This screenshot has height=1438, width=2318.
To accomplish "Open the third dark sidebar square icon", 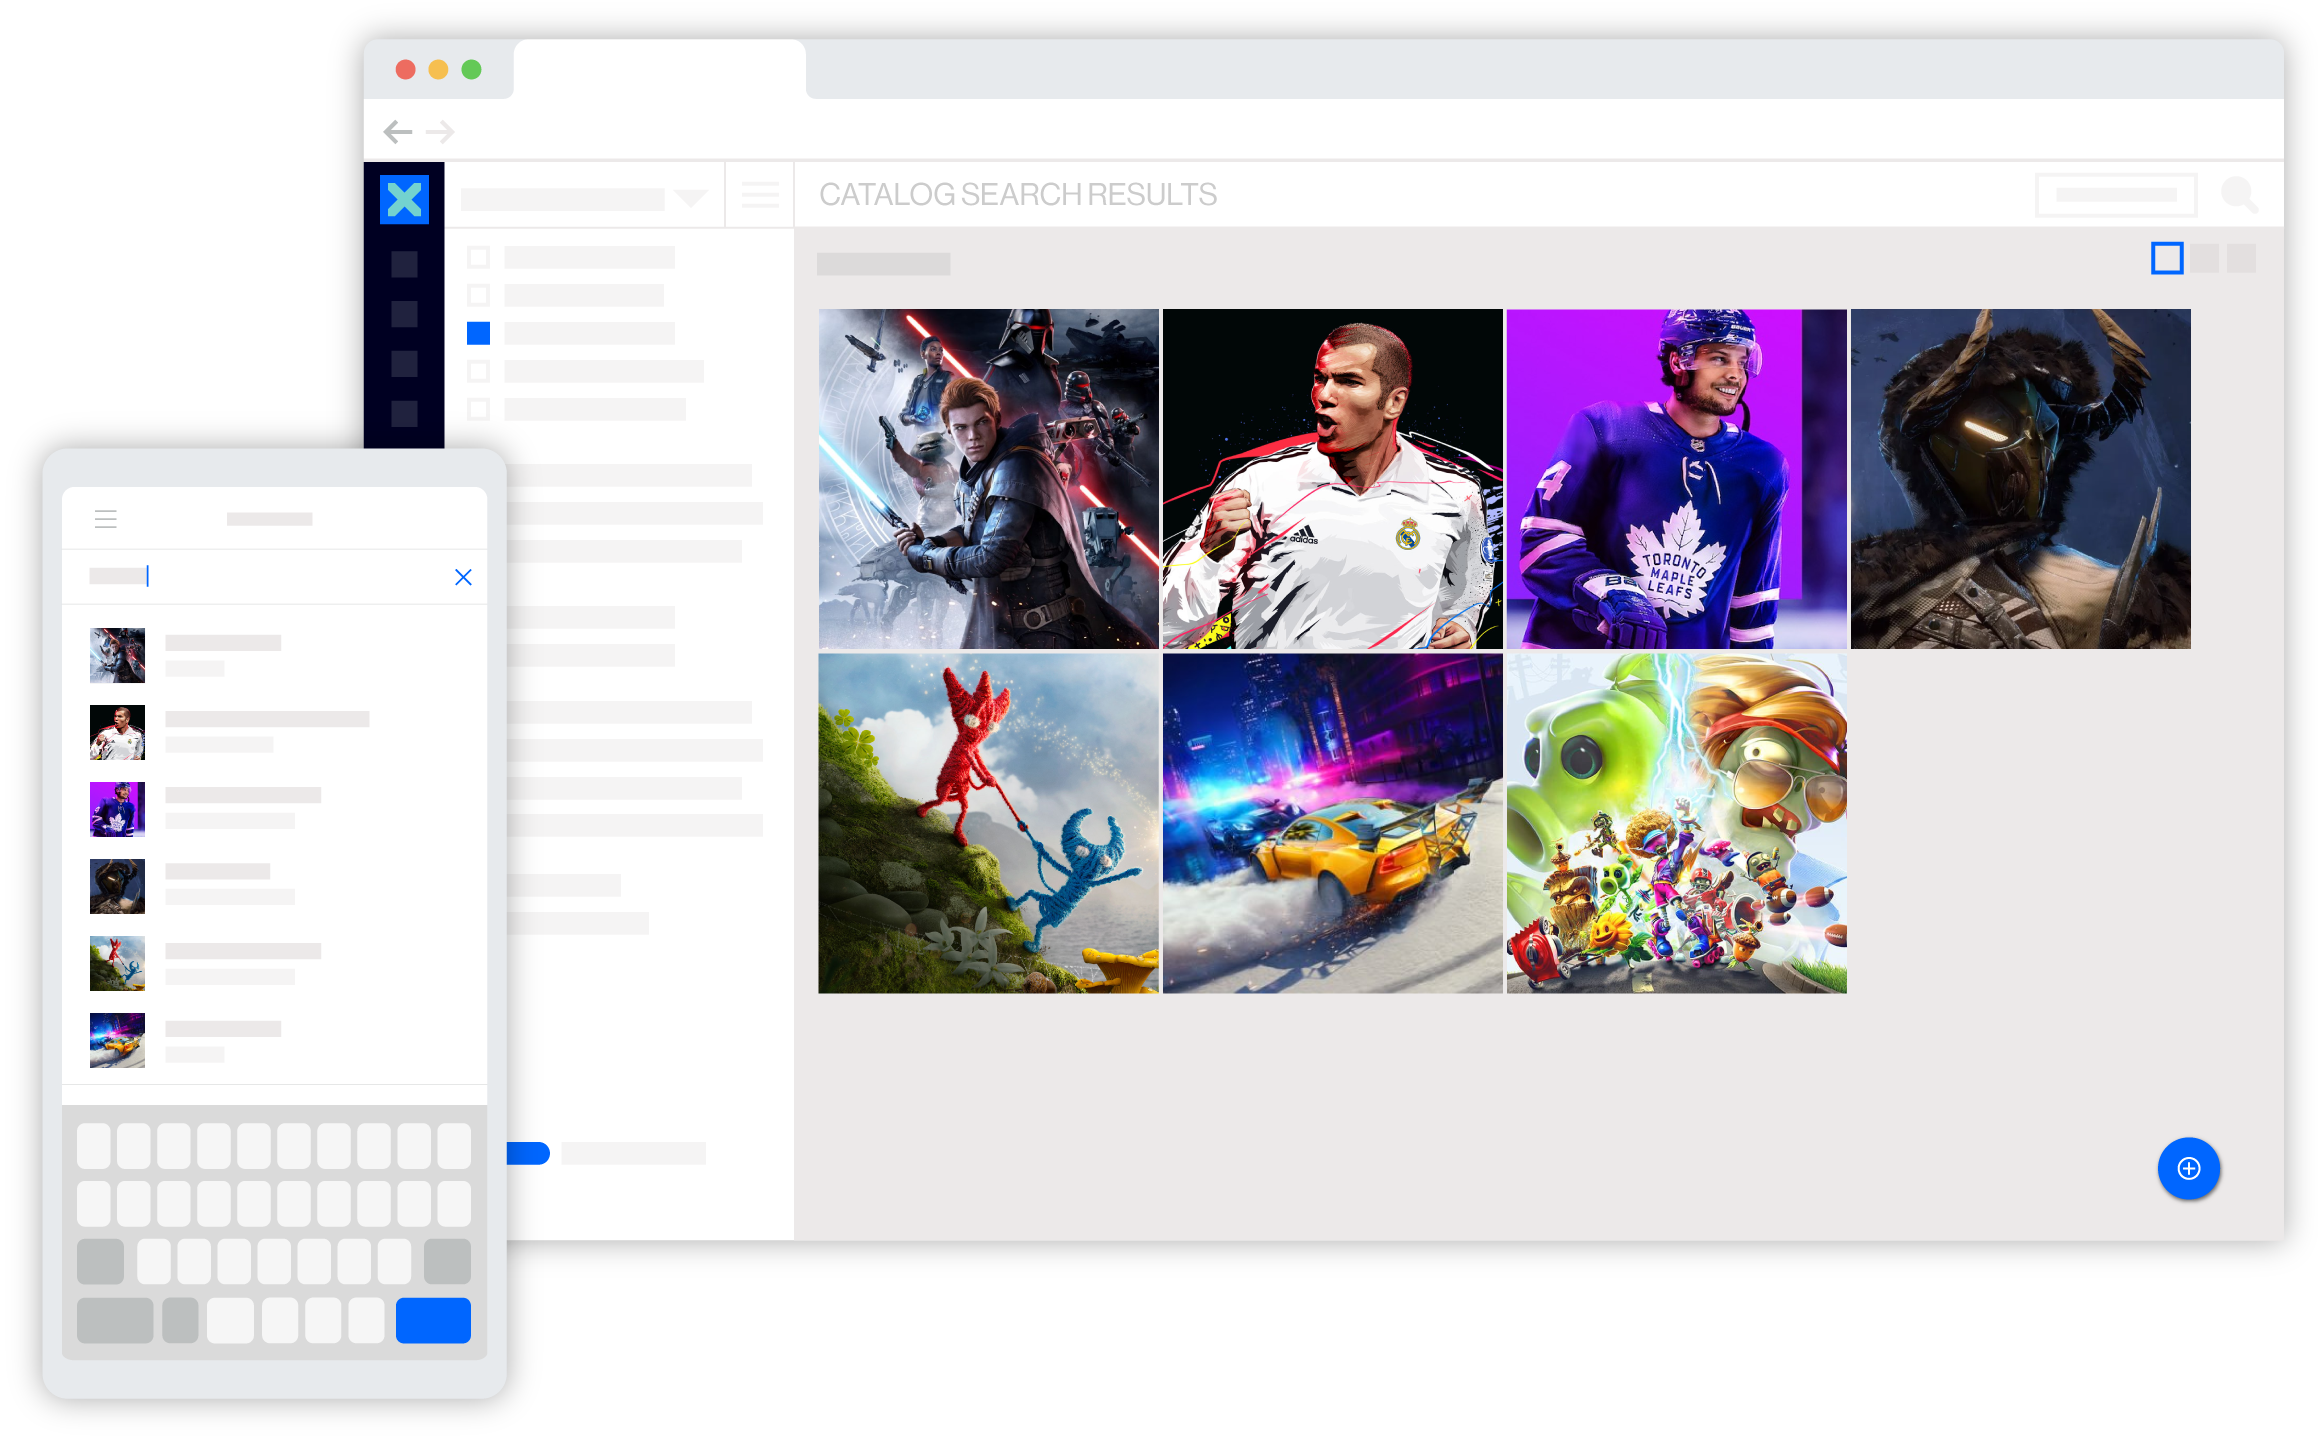I will pyautogui.click(x=404, y=364).
